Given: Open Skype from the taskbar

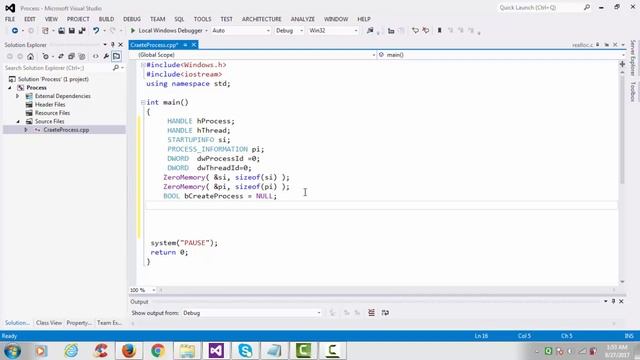Looking at the screenshot, I should pyautogui.click(x=245, y=351).
